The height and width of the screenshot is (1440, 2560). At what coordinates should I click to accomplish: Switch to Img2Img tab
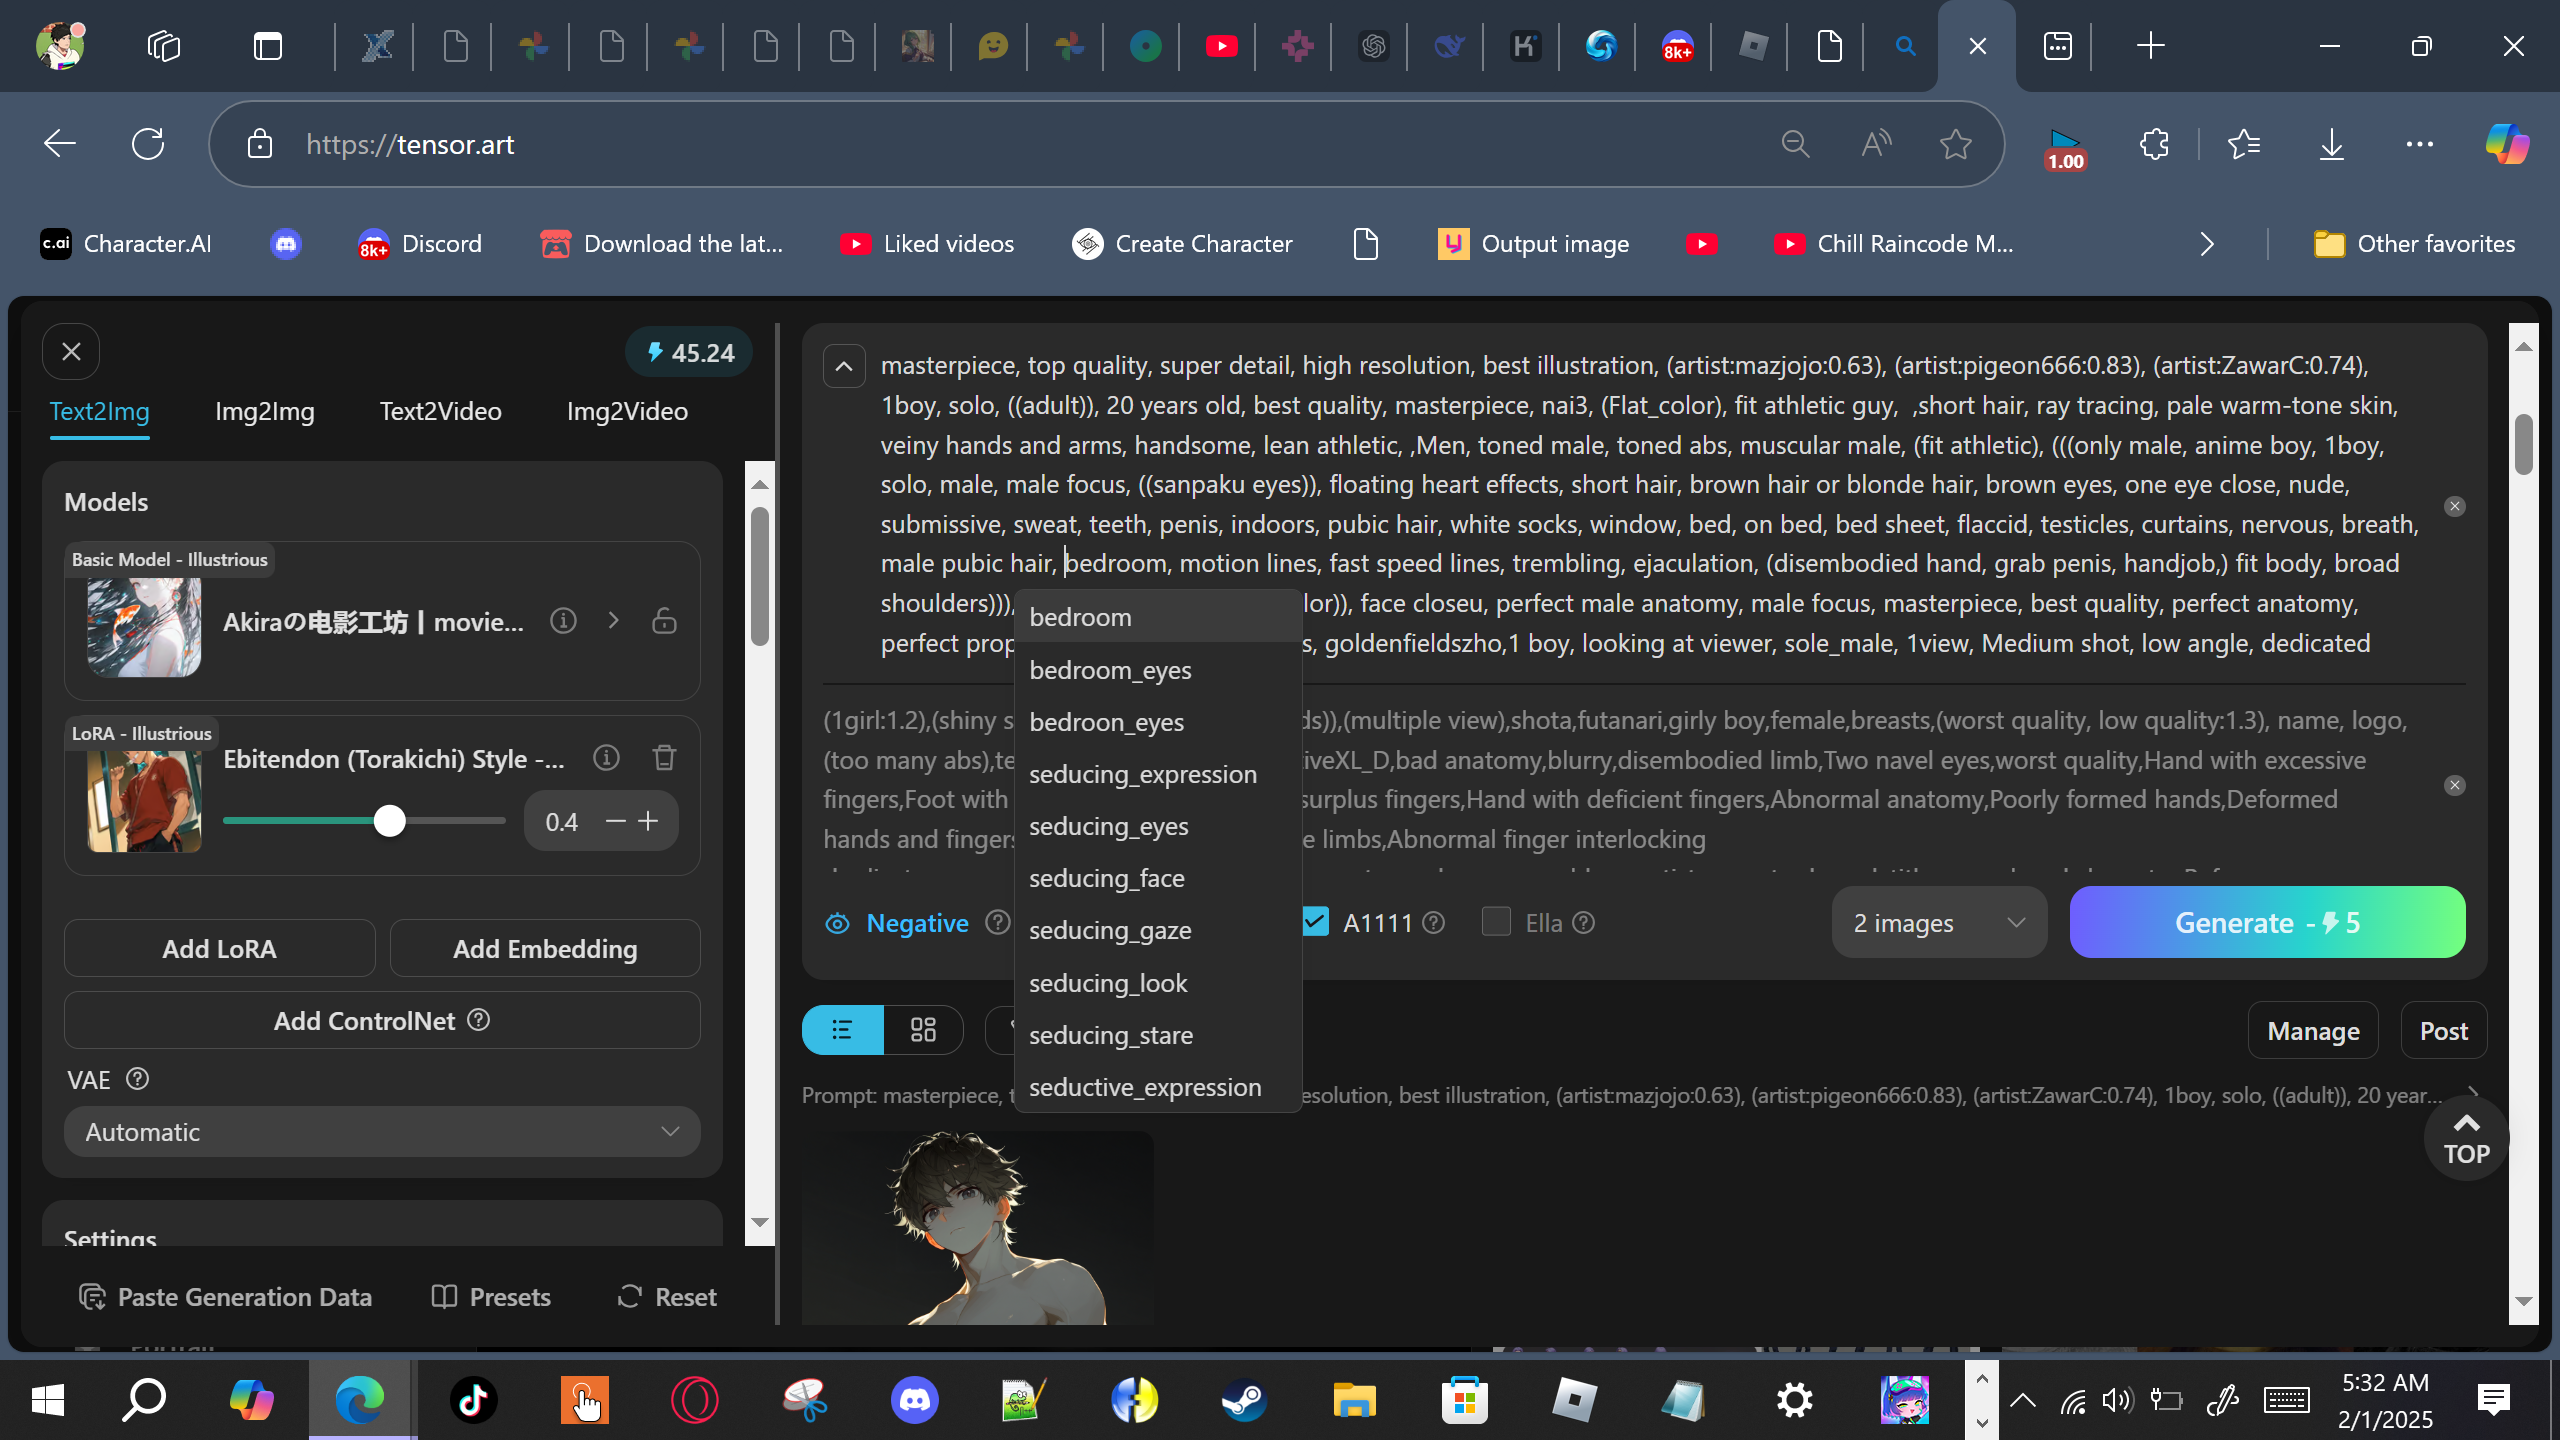[264, 411]
